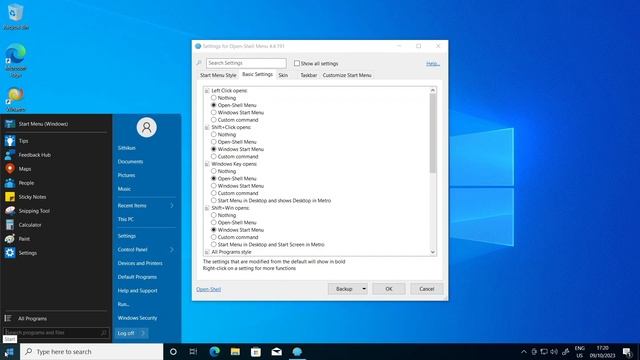This screenshot has width=640, height=360.
Task: Open File Explorer from the taskbar
Action: pos(235,352)
